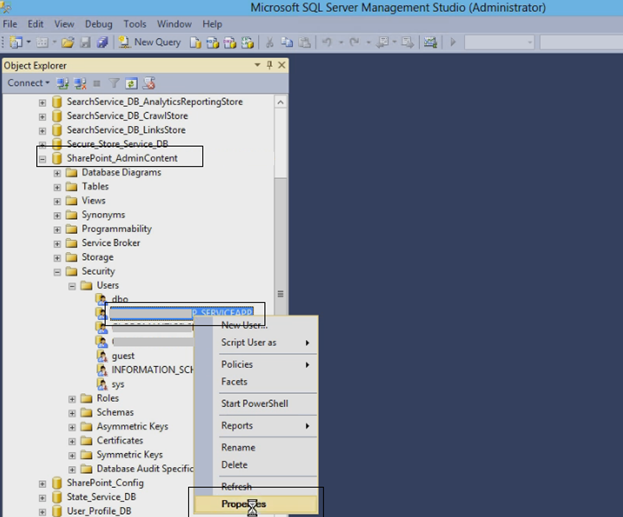
Task: Select the dbo user
Action: pyautogui.click(x=120, y=299)
